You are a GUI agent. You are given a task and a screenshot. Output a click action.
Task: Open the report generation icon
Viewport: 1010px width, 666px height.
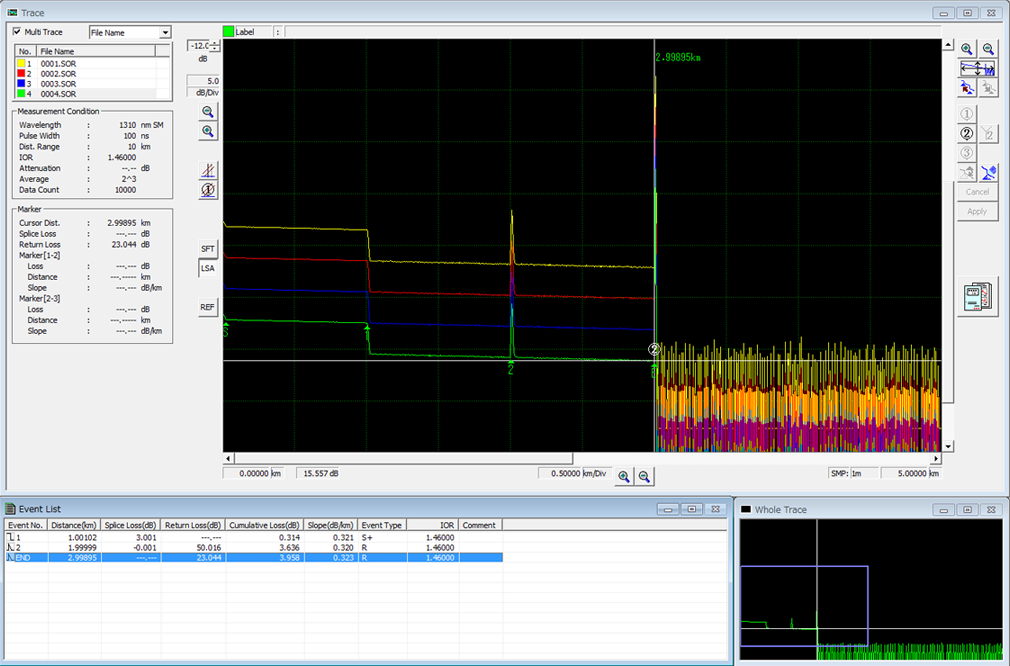point(977,296)
